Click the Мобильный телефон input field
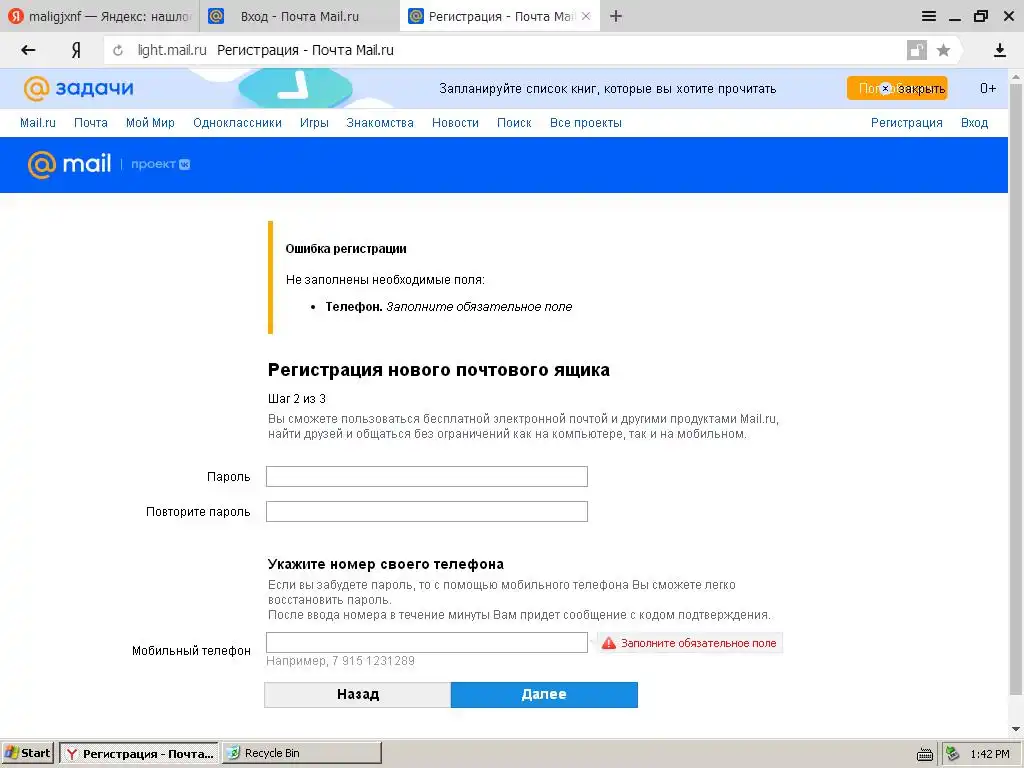This screenshot has width=1024, height=768. (426, 643)
